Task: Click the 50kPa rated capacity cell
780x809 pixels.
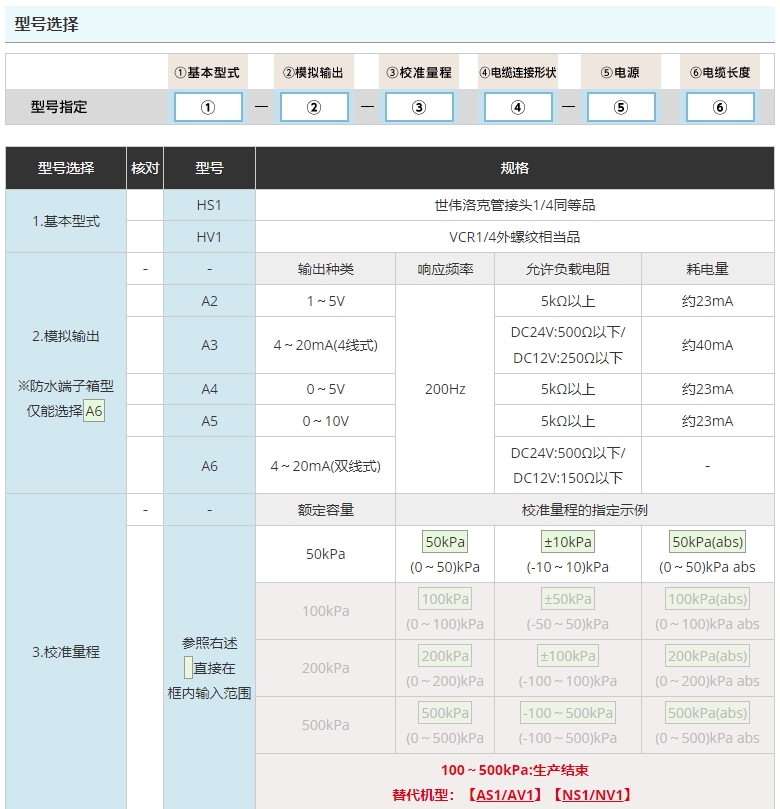Action: pos(326,554)
